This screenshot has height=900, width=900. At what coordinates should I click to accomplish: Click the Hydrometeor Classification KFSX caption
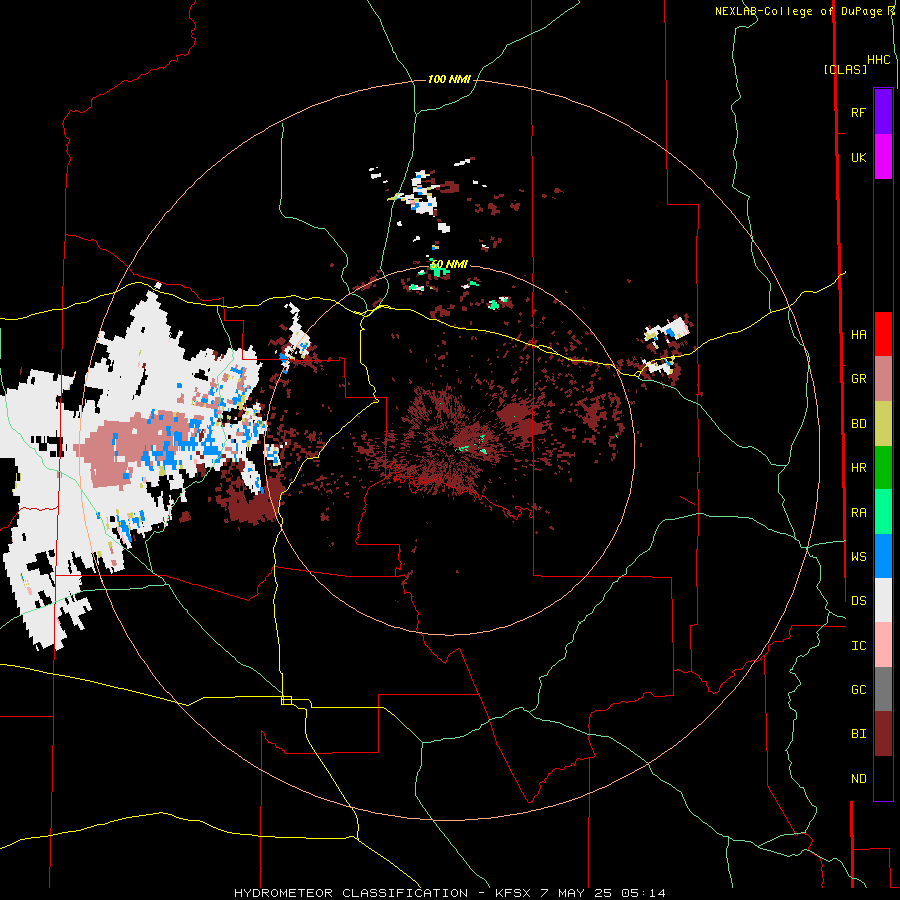pos(449,893)
